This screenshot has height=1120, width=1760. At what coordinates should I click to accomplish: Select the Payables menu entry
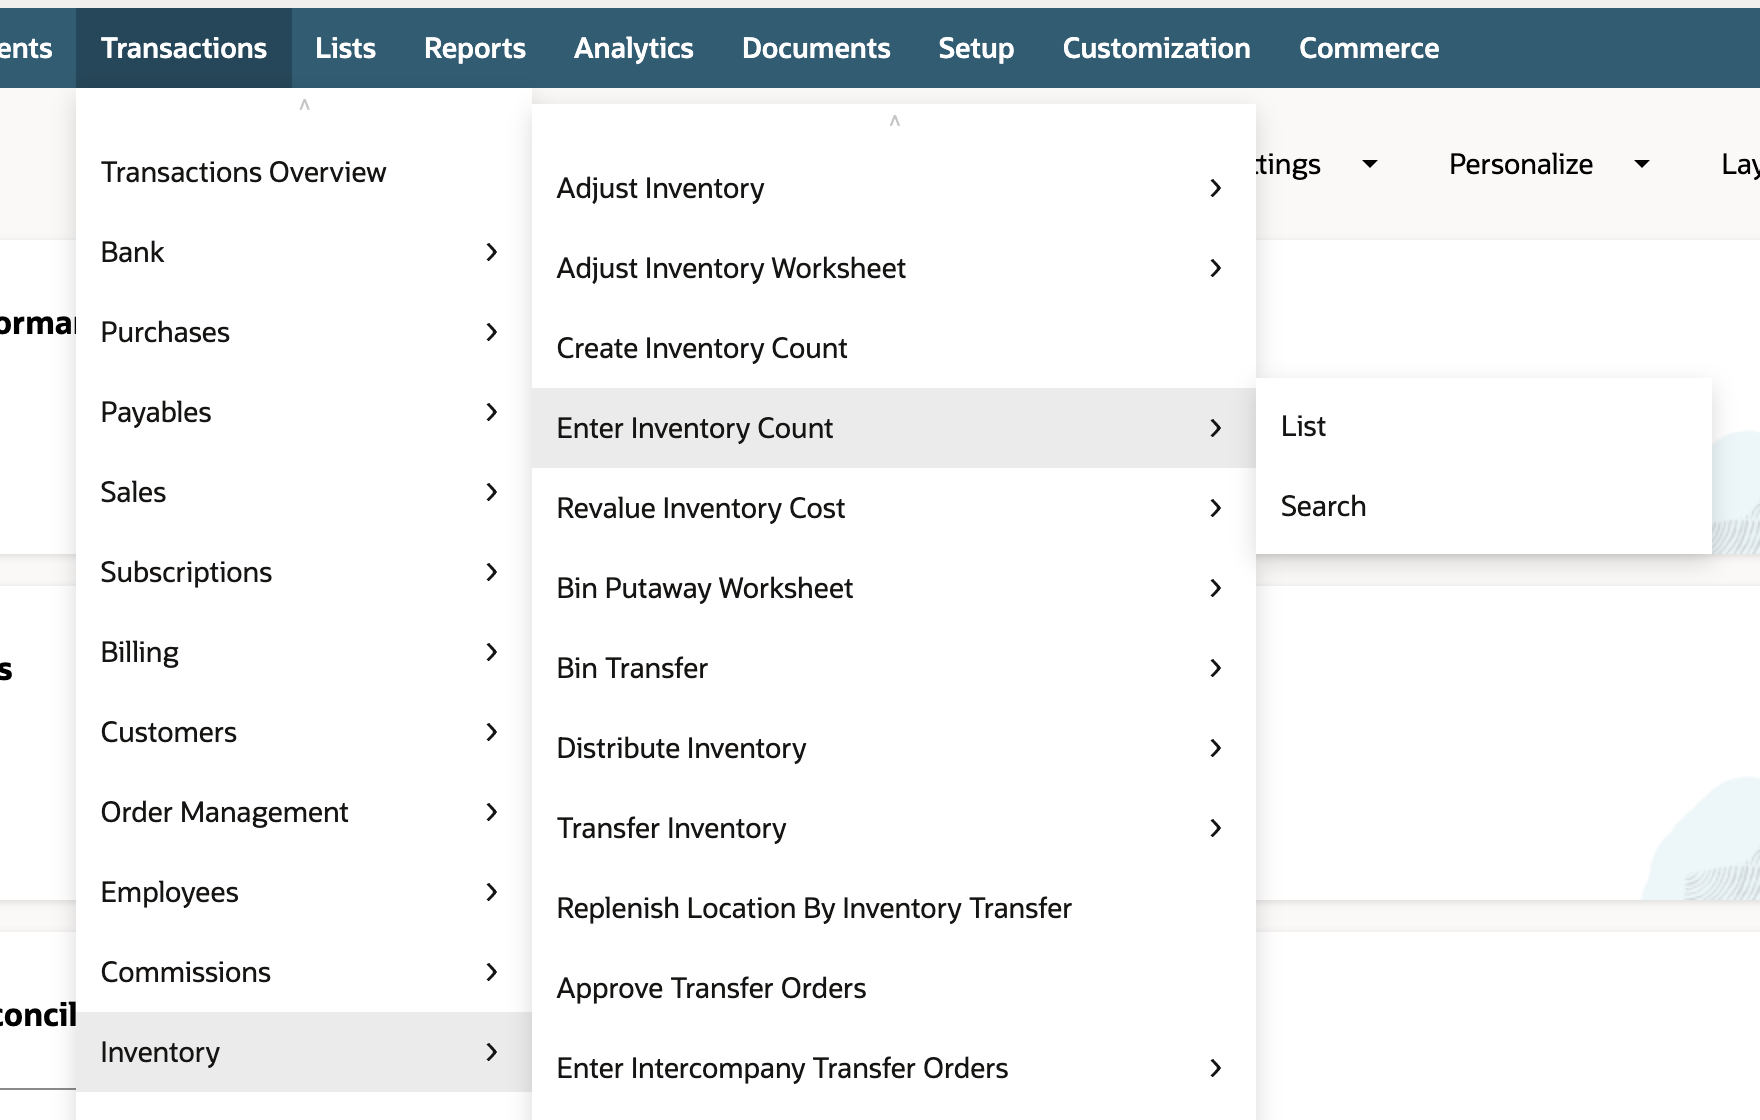(304, 412)
